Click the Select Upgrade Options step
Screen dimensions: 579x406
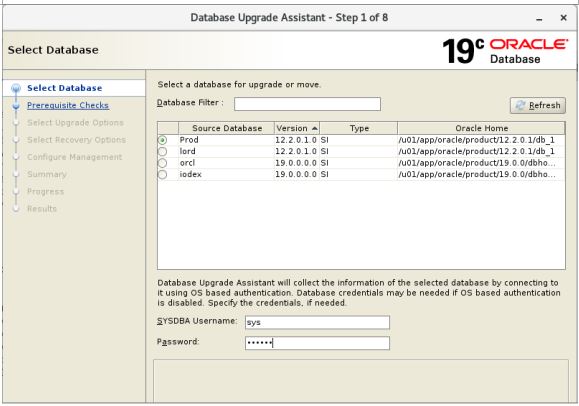click(x=75, y=123)
